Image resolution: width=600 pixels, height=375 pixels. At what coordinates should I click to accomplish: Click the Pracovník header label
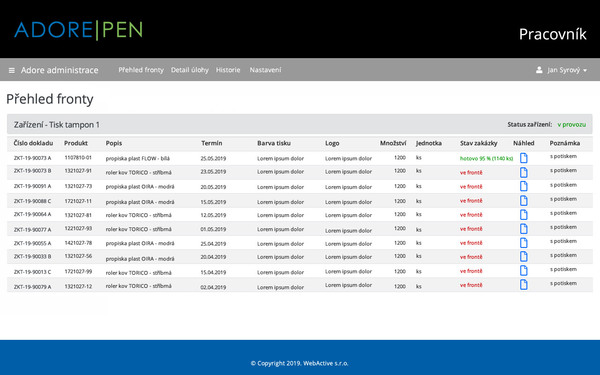pyautogui.click(x=553, y=34)
